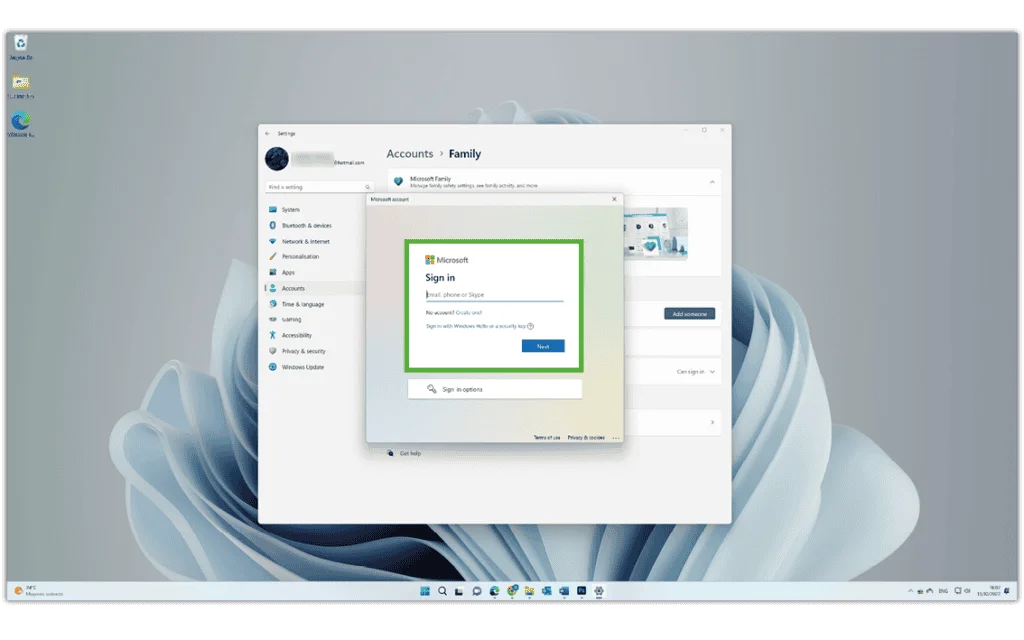Expand the Can sign in dropdown
The width and height of the screenshot is (1024, 640).
(x=696, y=372)
